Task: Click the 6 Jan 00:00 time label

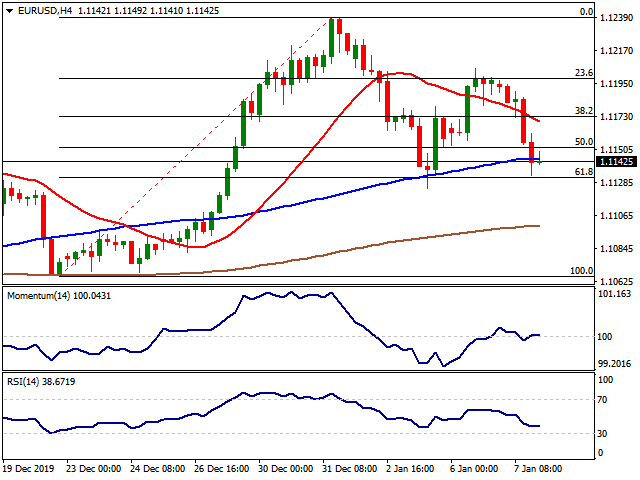Action: click(x=474, y=468)
